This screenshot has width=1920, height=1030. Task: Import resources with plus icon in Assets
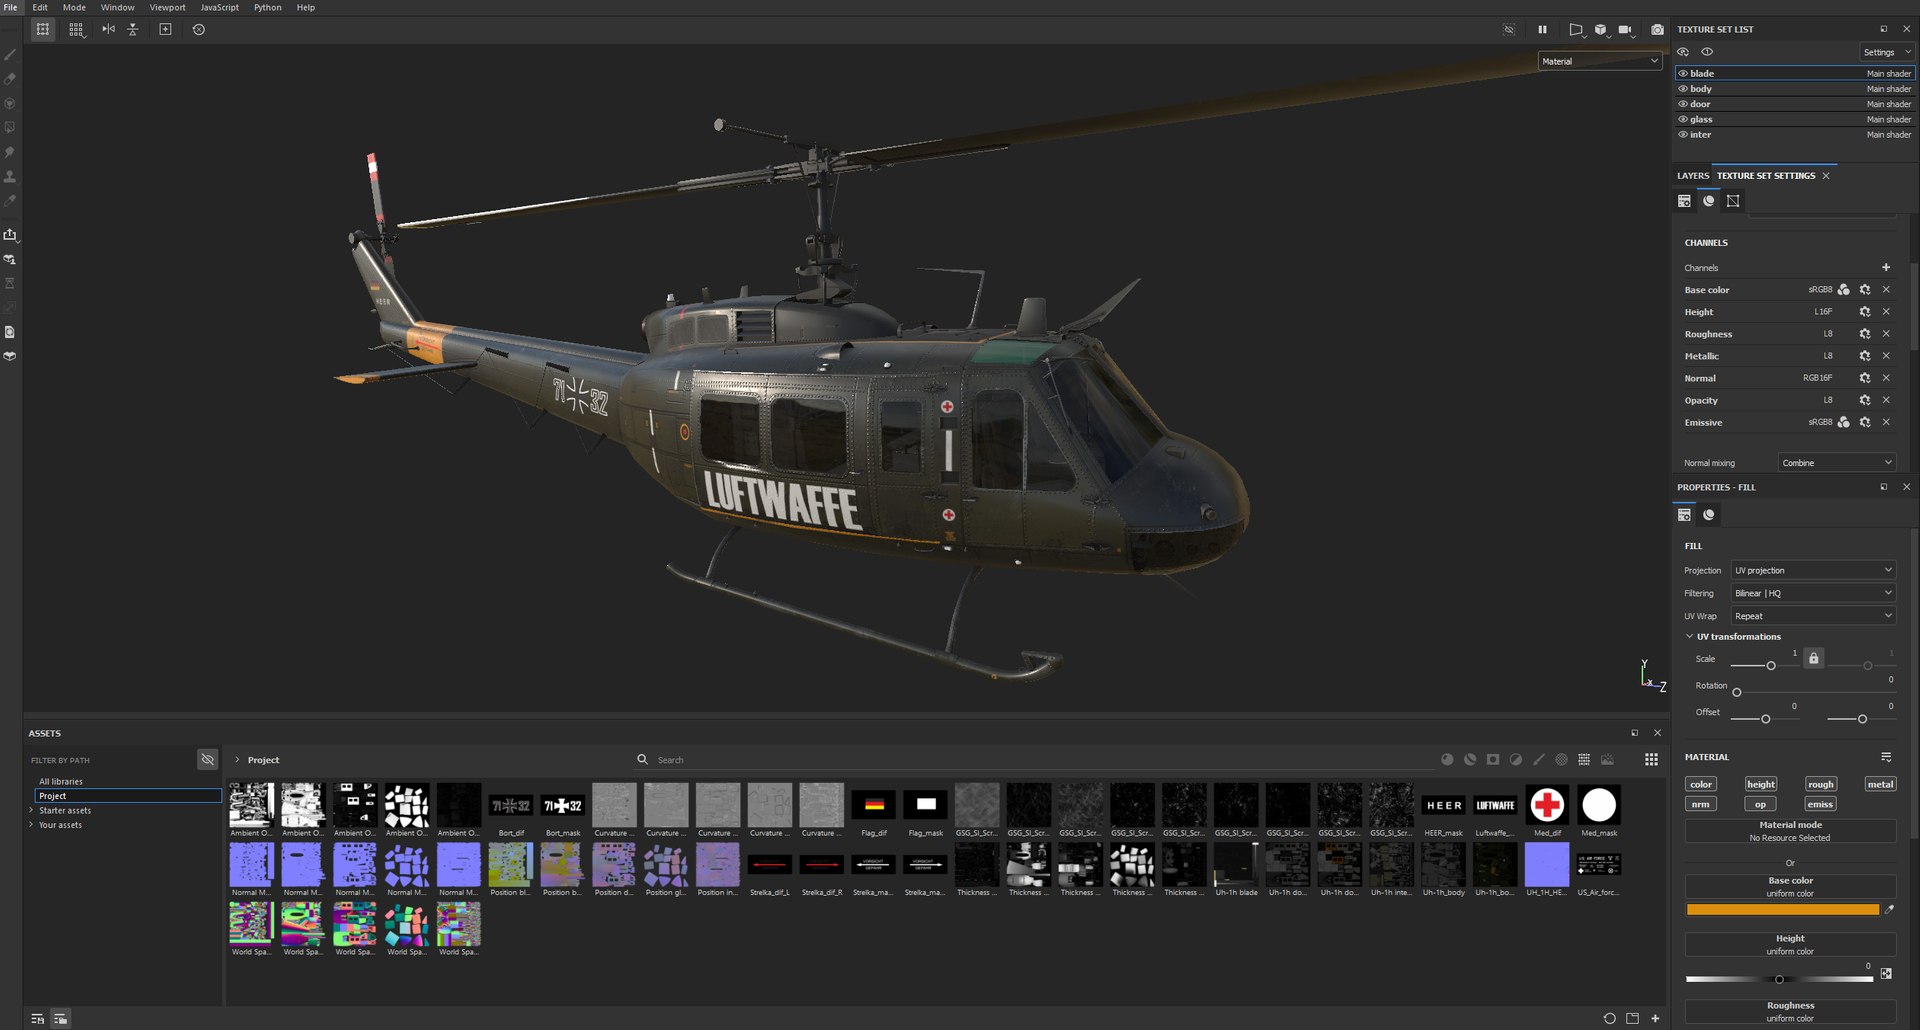(1655, 1018)
